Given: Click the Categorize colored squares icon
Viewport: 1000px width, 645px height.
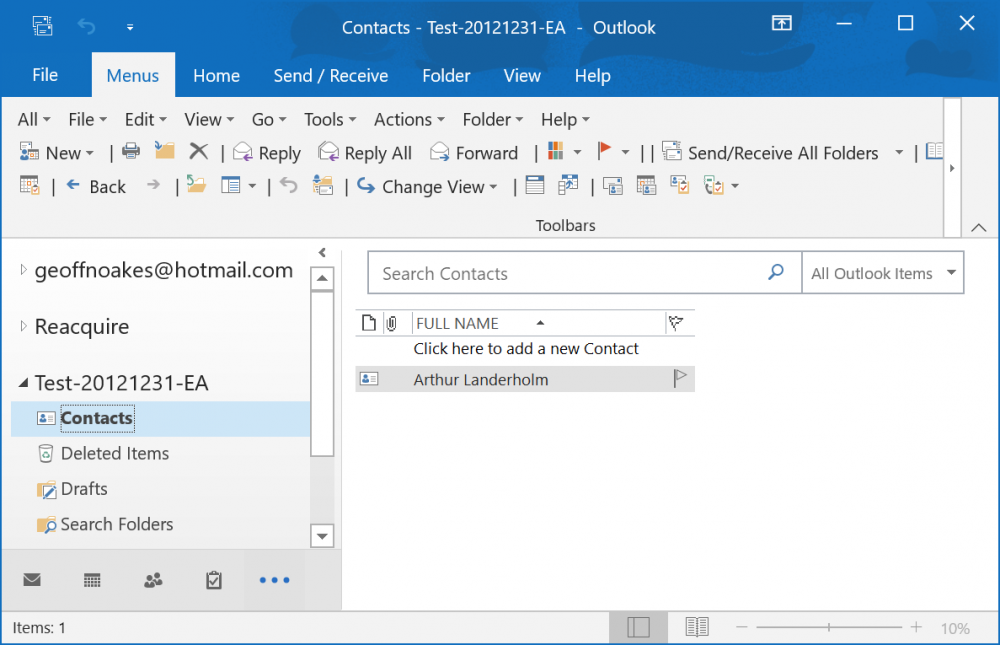Looking at the screenshot, I should 556,152.
